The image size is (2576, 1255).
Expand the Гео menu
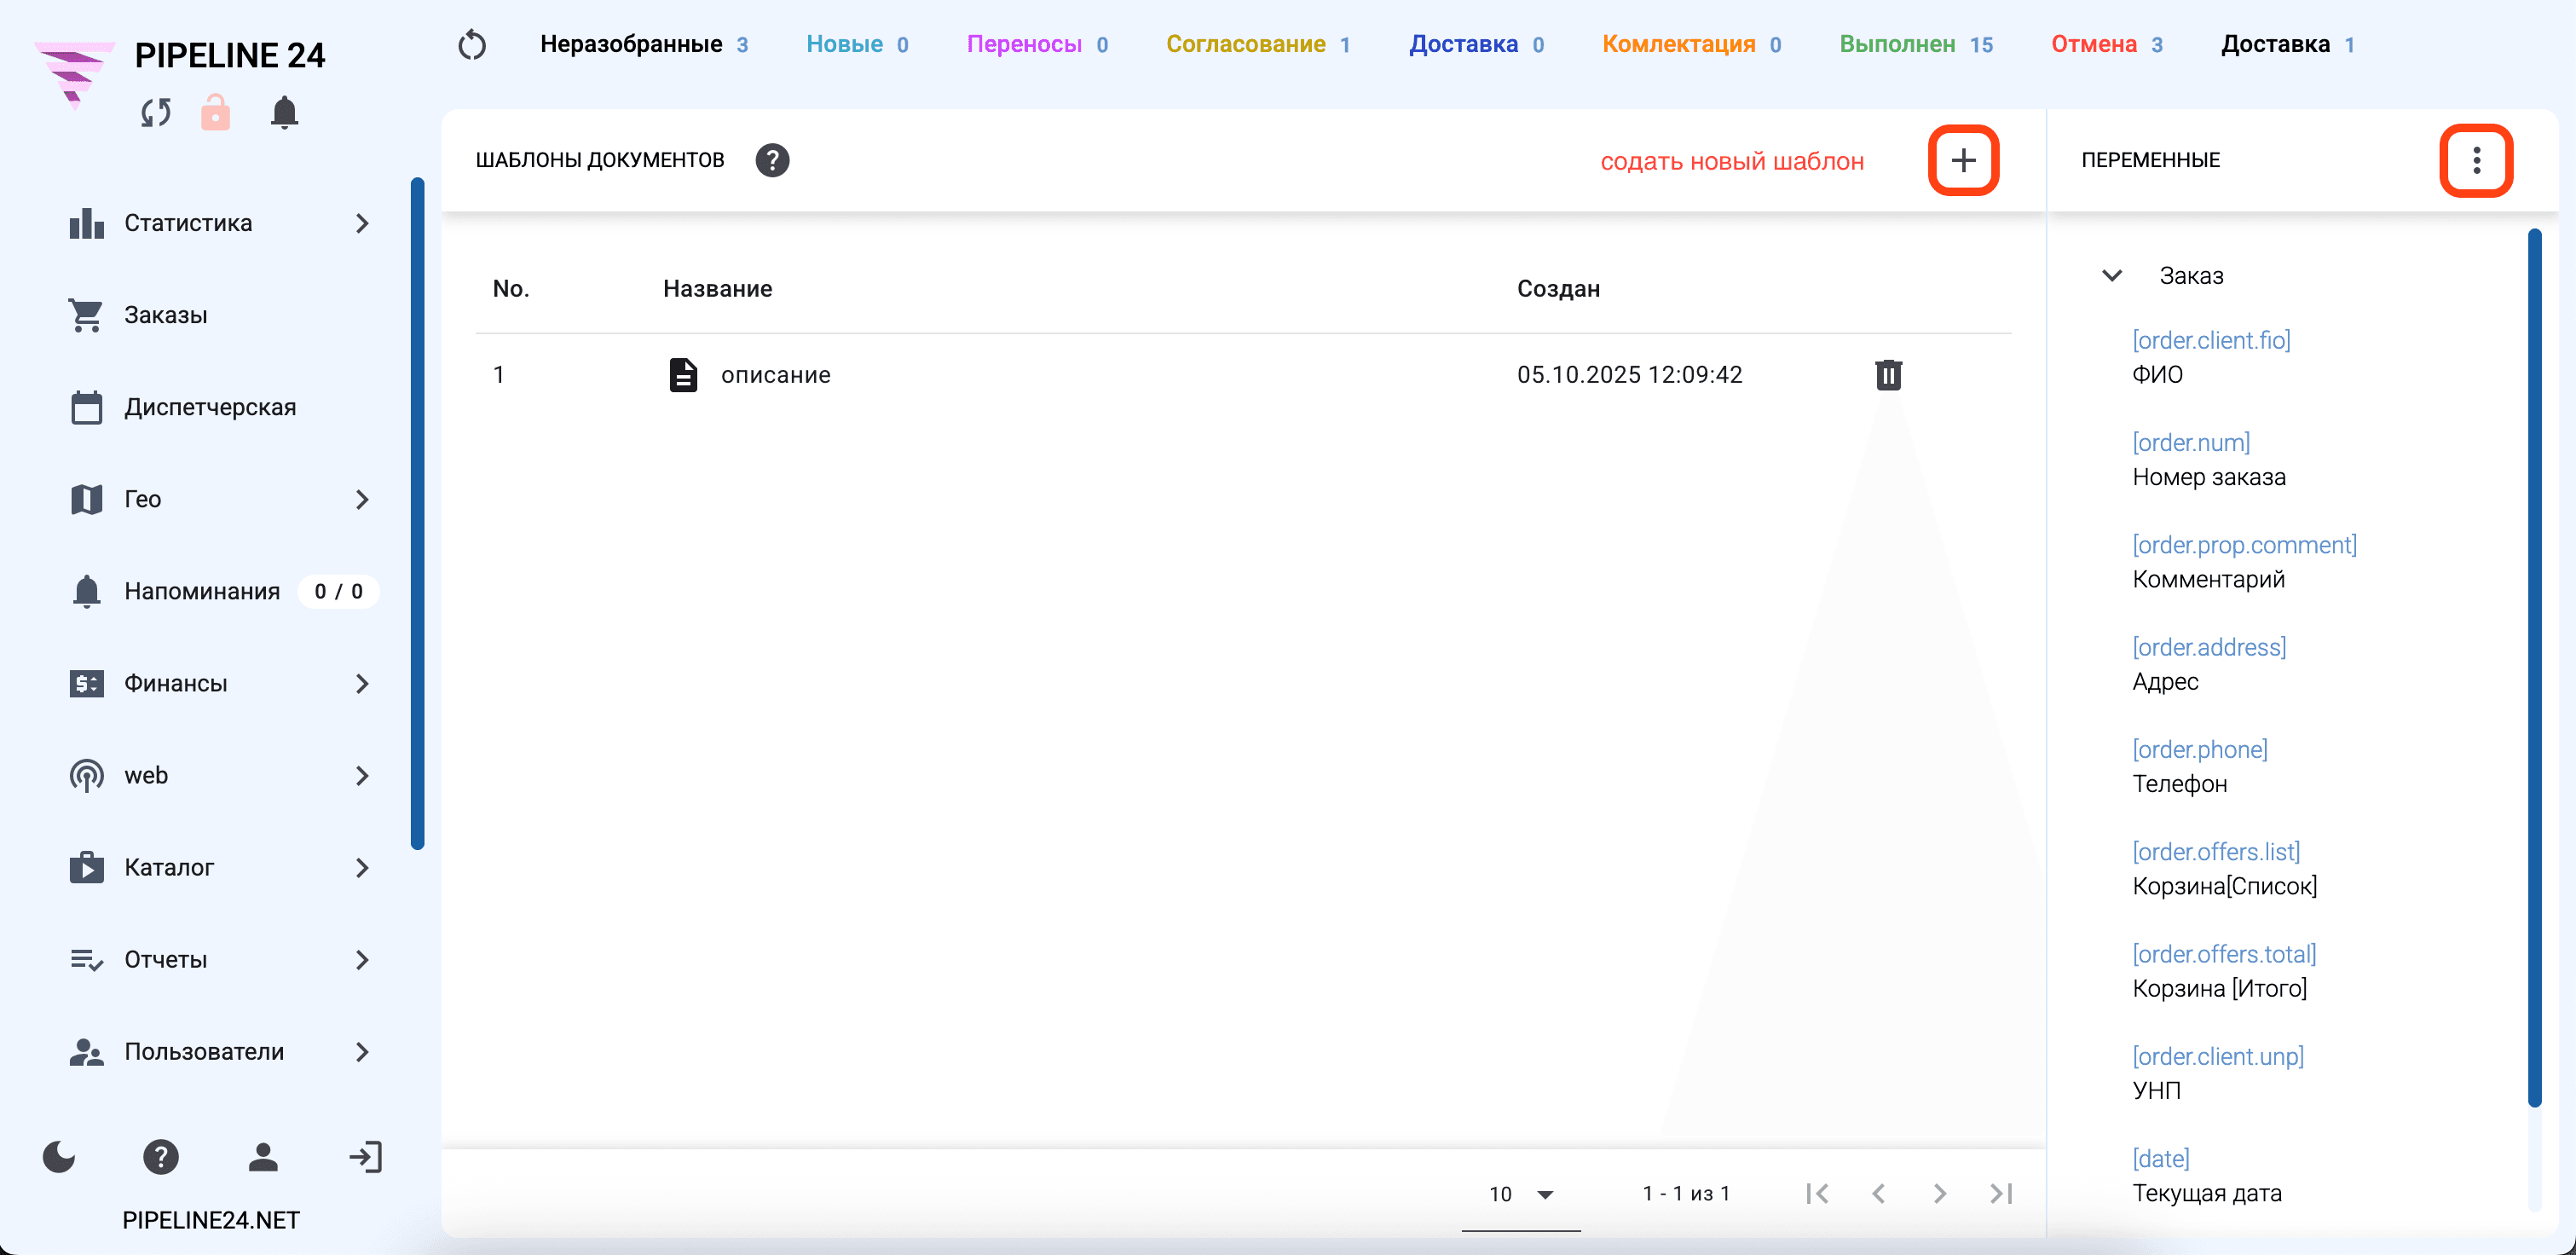[x=219, y=499]
